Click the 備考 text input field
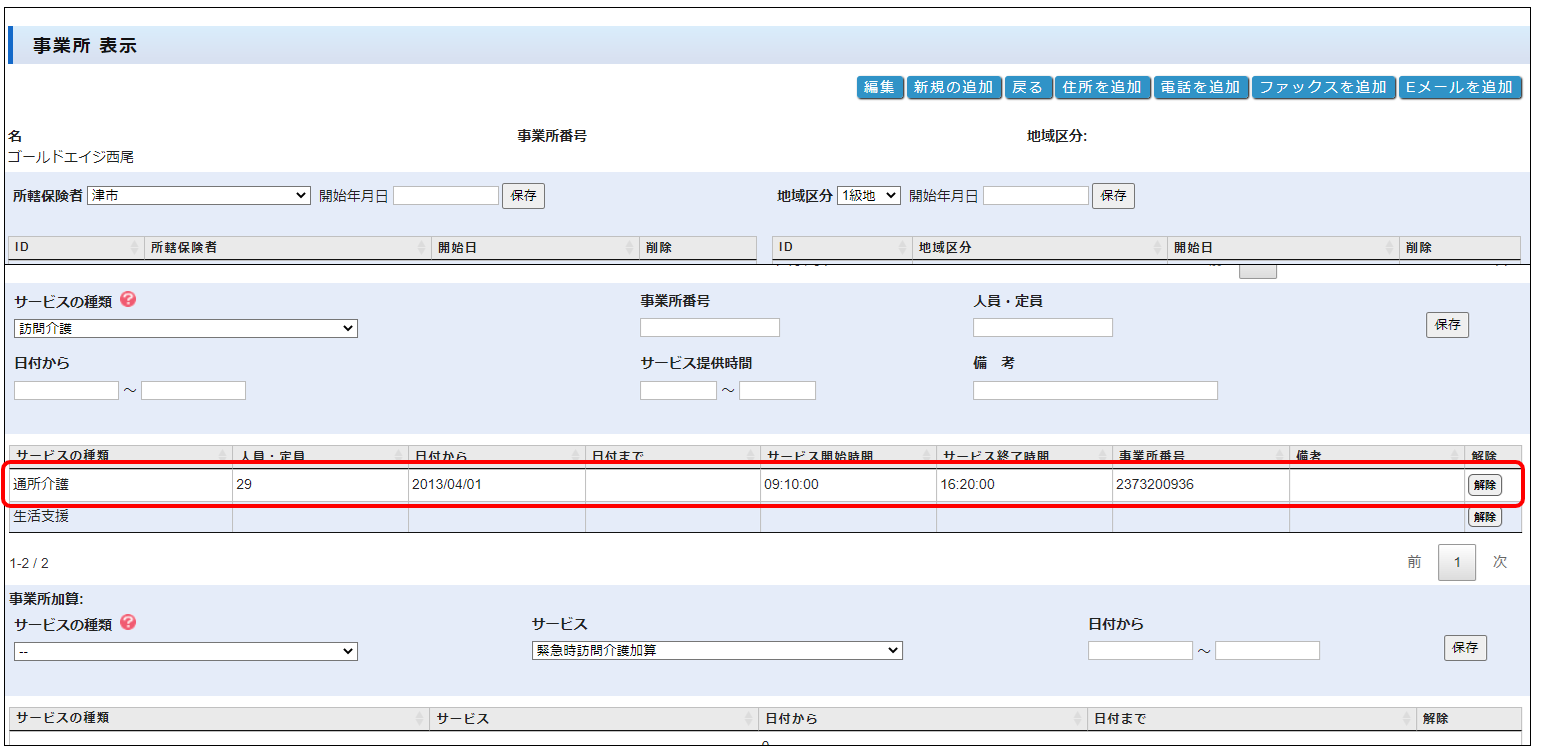 [1095, 391]
